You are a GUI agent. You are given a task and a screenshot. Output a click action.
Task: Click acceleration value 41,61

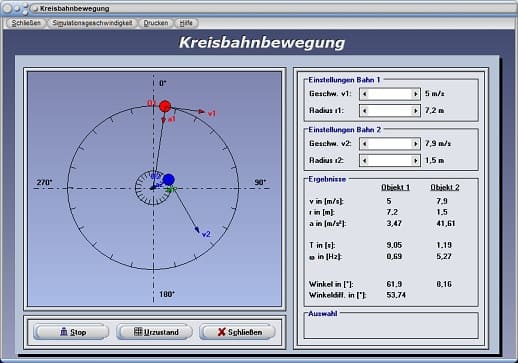pyautogui.click(x=446, y=223)
